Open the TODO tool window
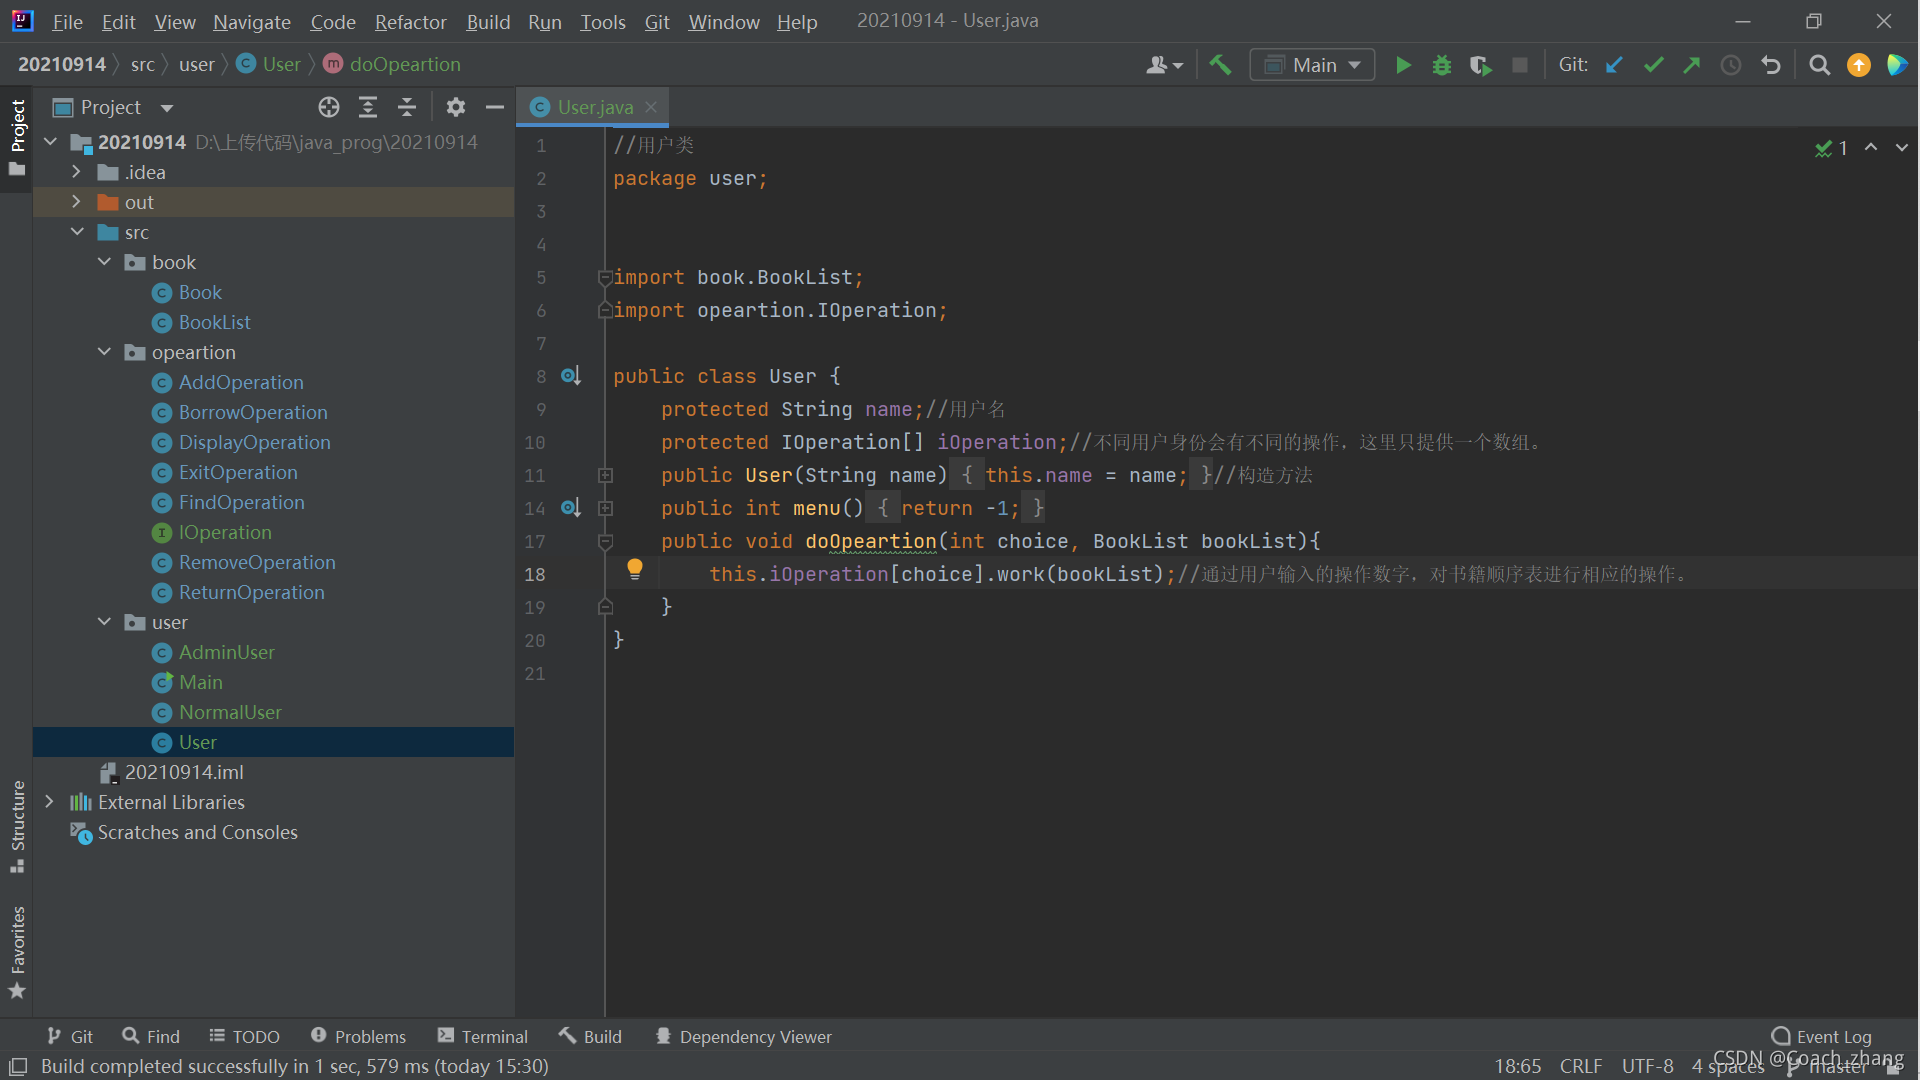The height and width of the screenshot is (1080, 1920). coord(244,1037)
